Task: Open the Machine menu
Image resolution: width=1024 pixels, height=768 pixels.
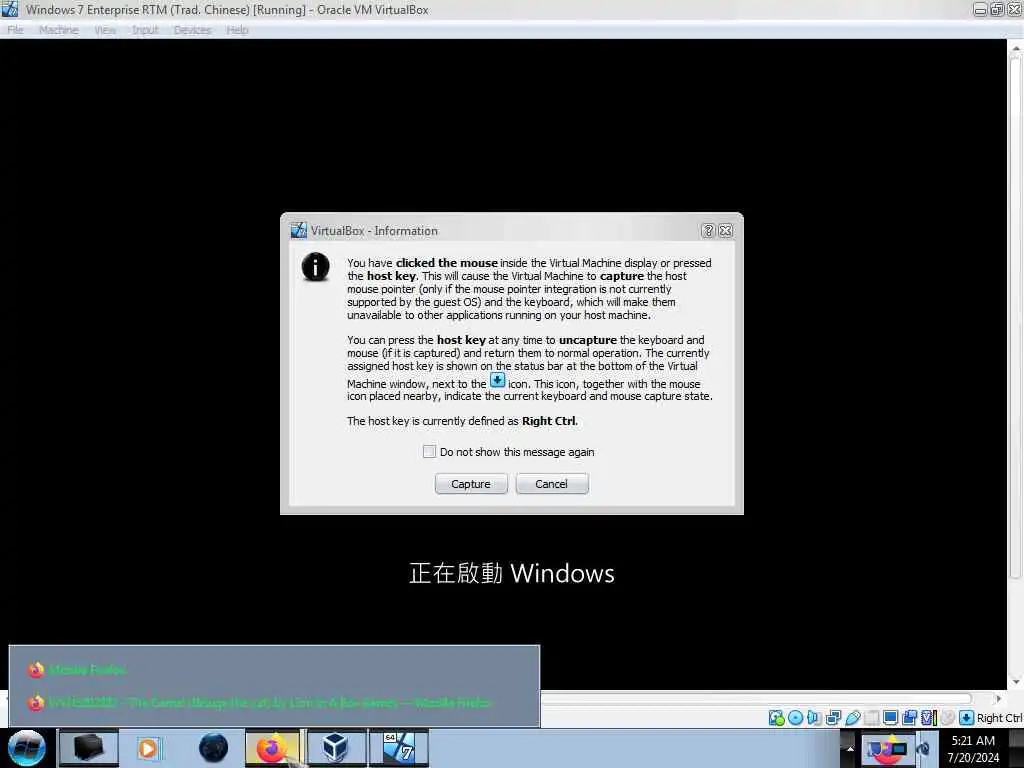Action: tap(58, 30)
